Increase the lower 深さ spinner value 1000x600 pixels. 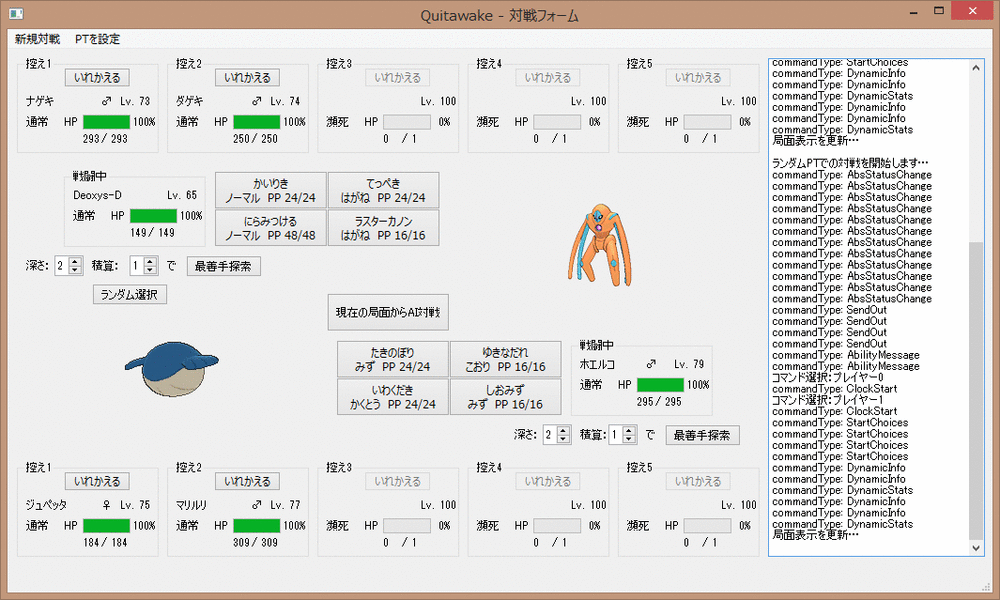(563, 430)
